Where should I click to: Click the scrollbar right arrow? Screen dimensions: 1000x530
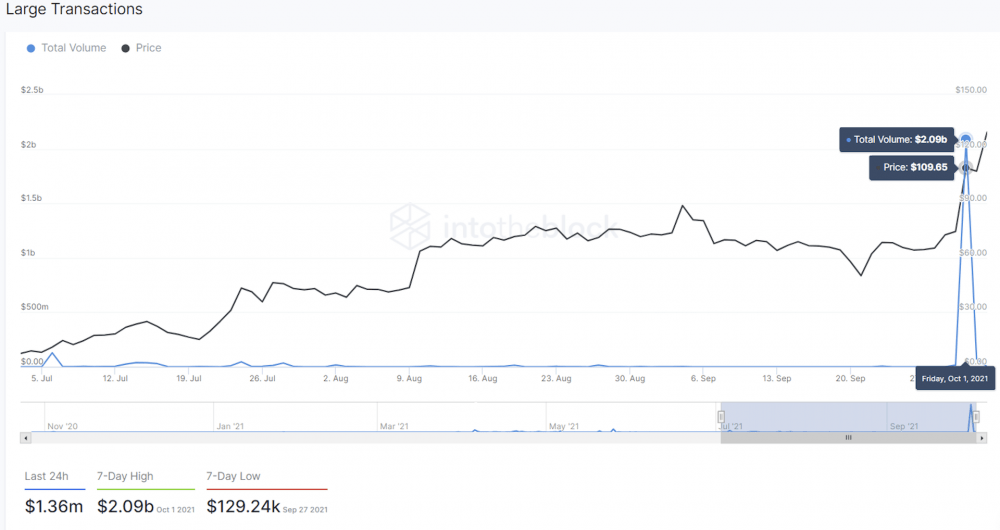(983, 437)
